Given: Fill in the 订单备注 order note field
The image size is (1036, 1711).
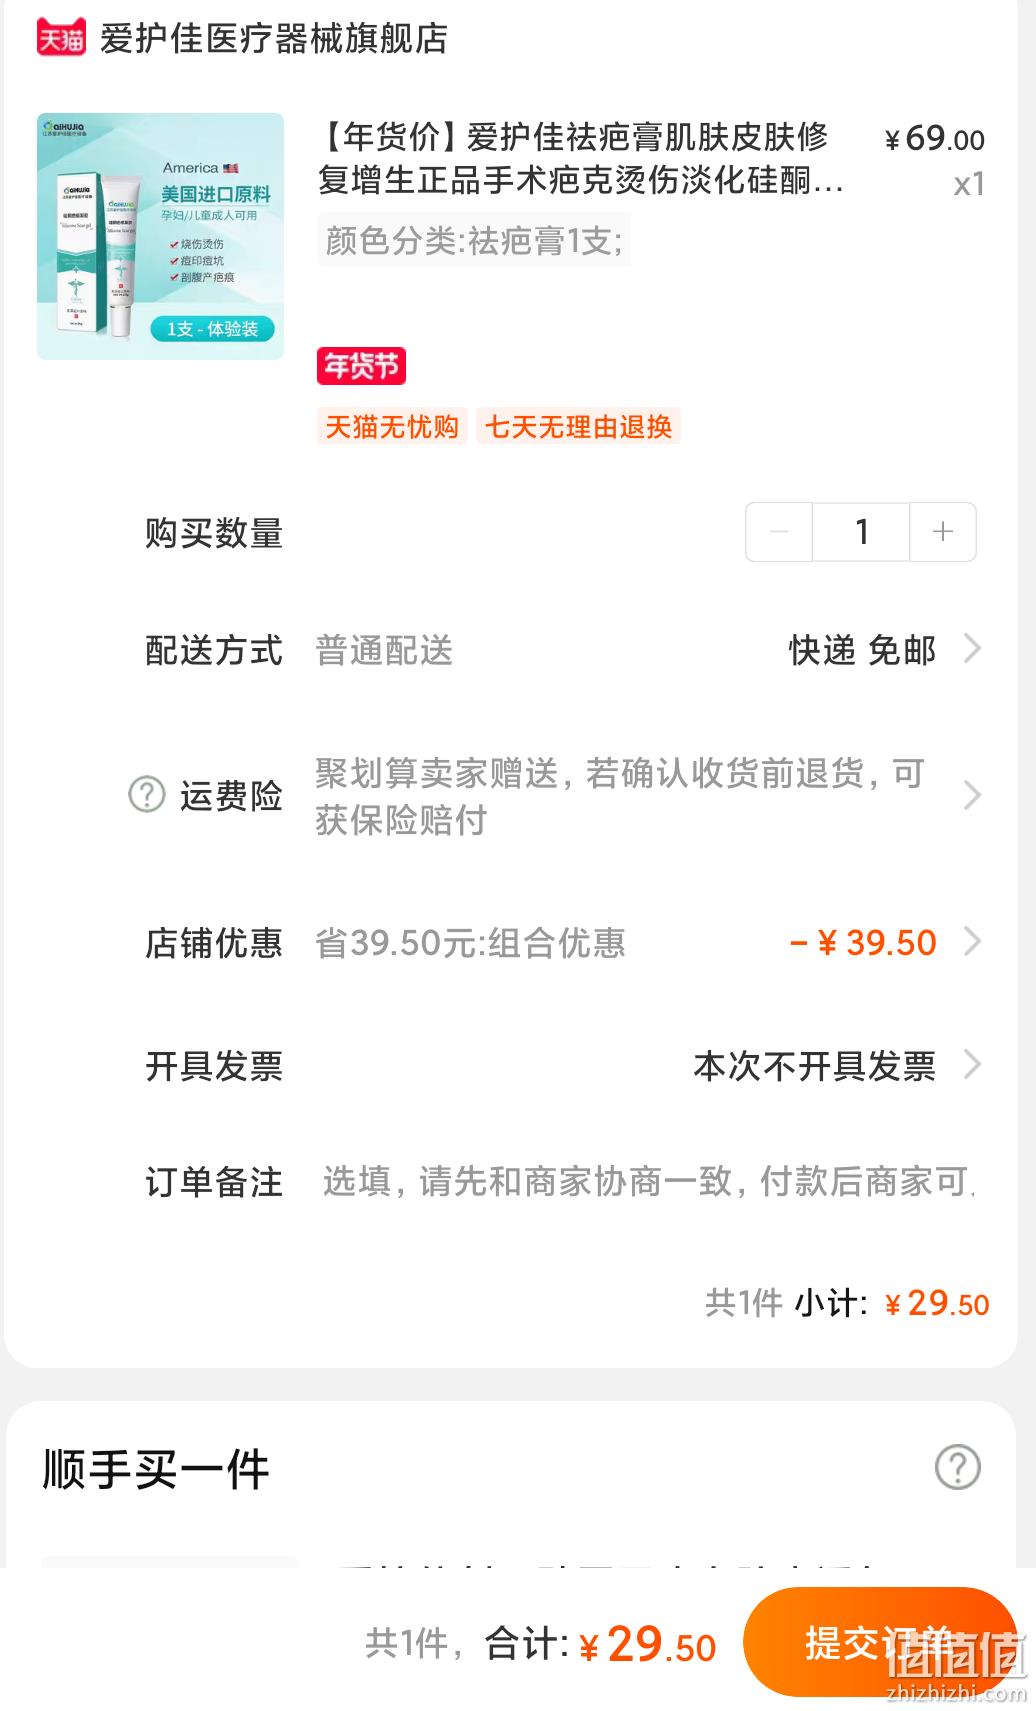Looking at the screenshot, I should coord(647,1182).
